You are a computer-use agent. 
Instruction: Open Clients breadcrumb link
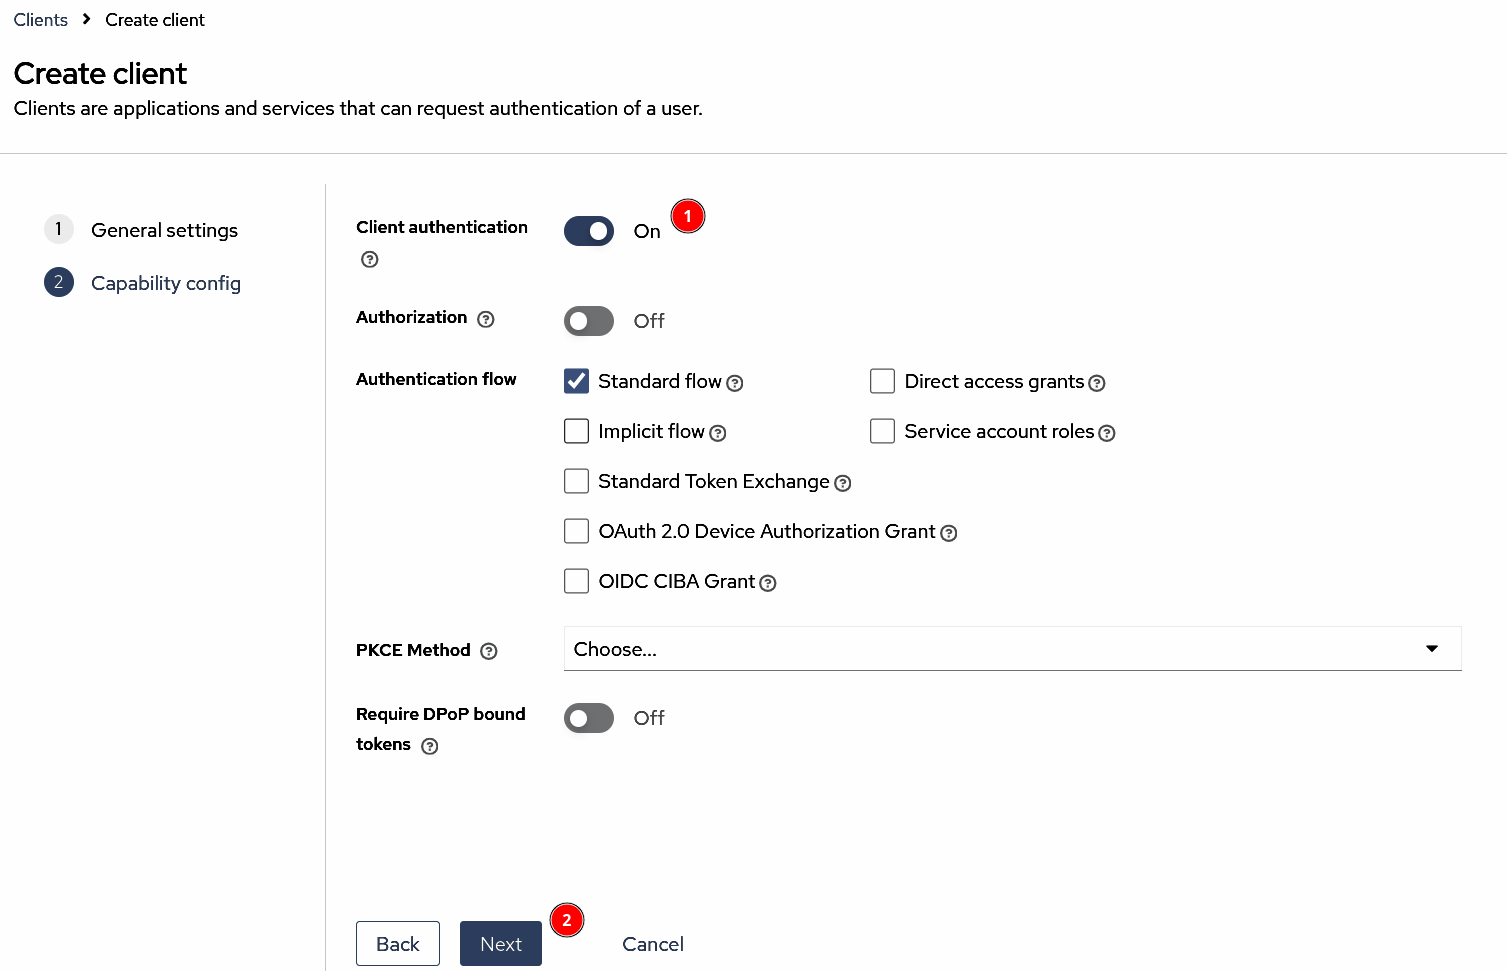tap(41, 20)
